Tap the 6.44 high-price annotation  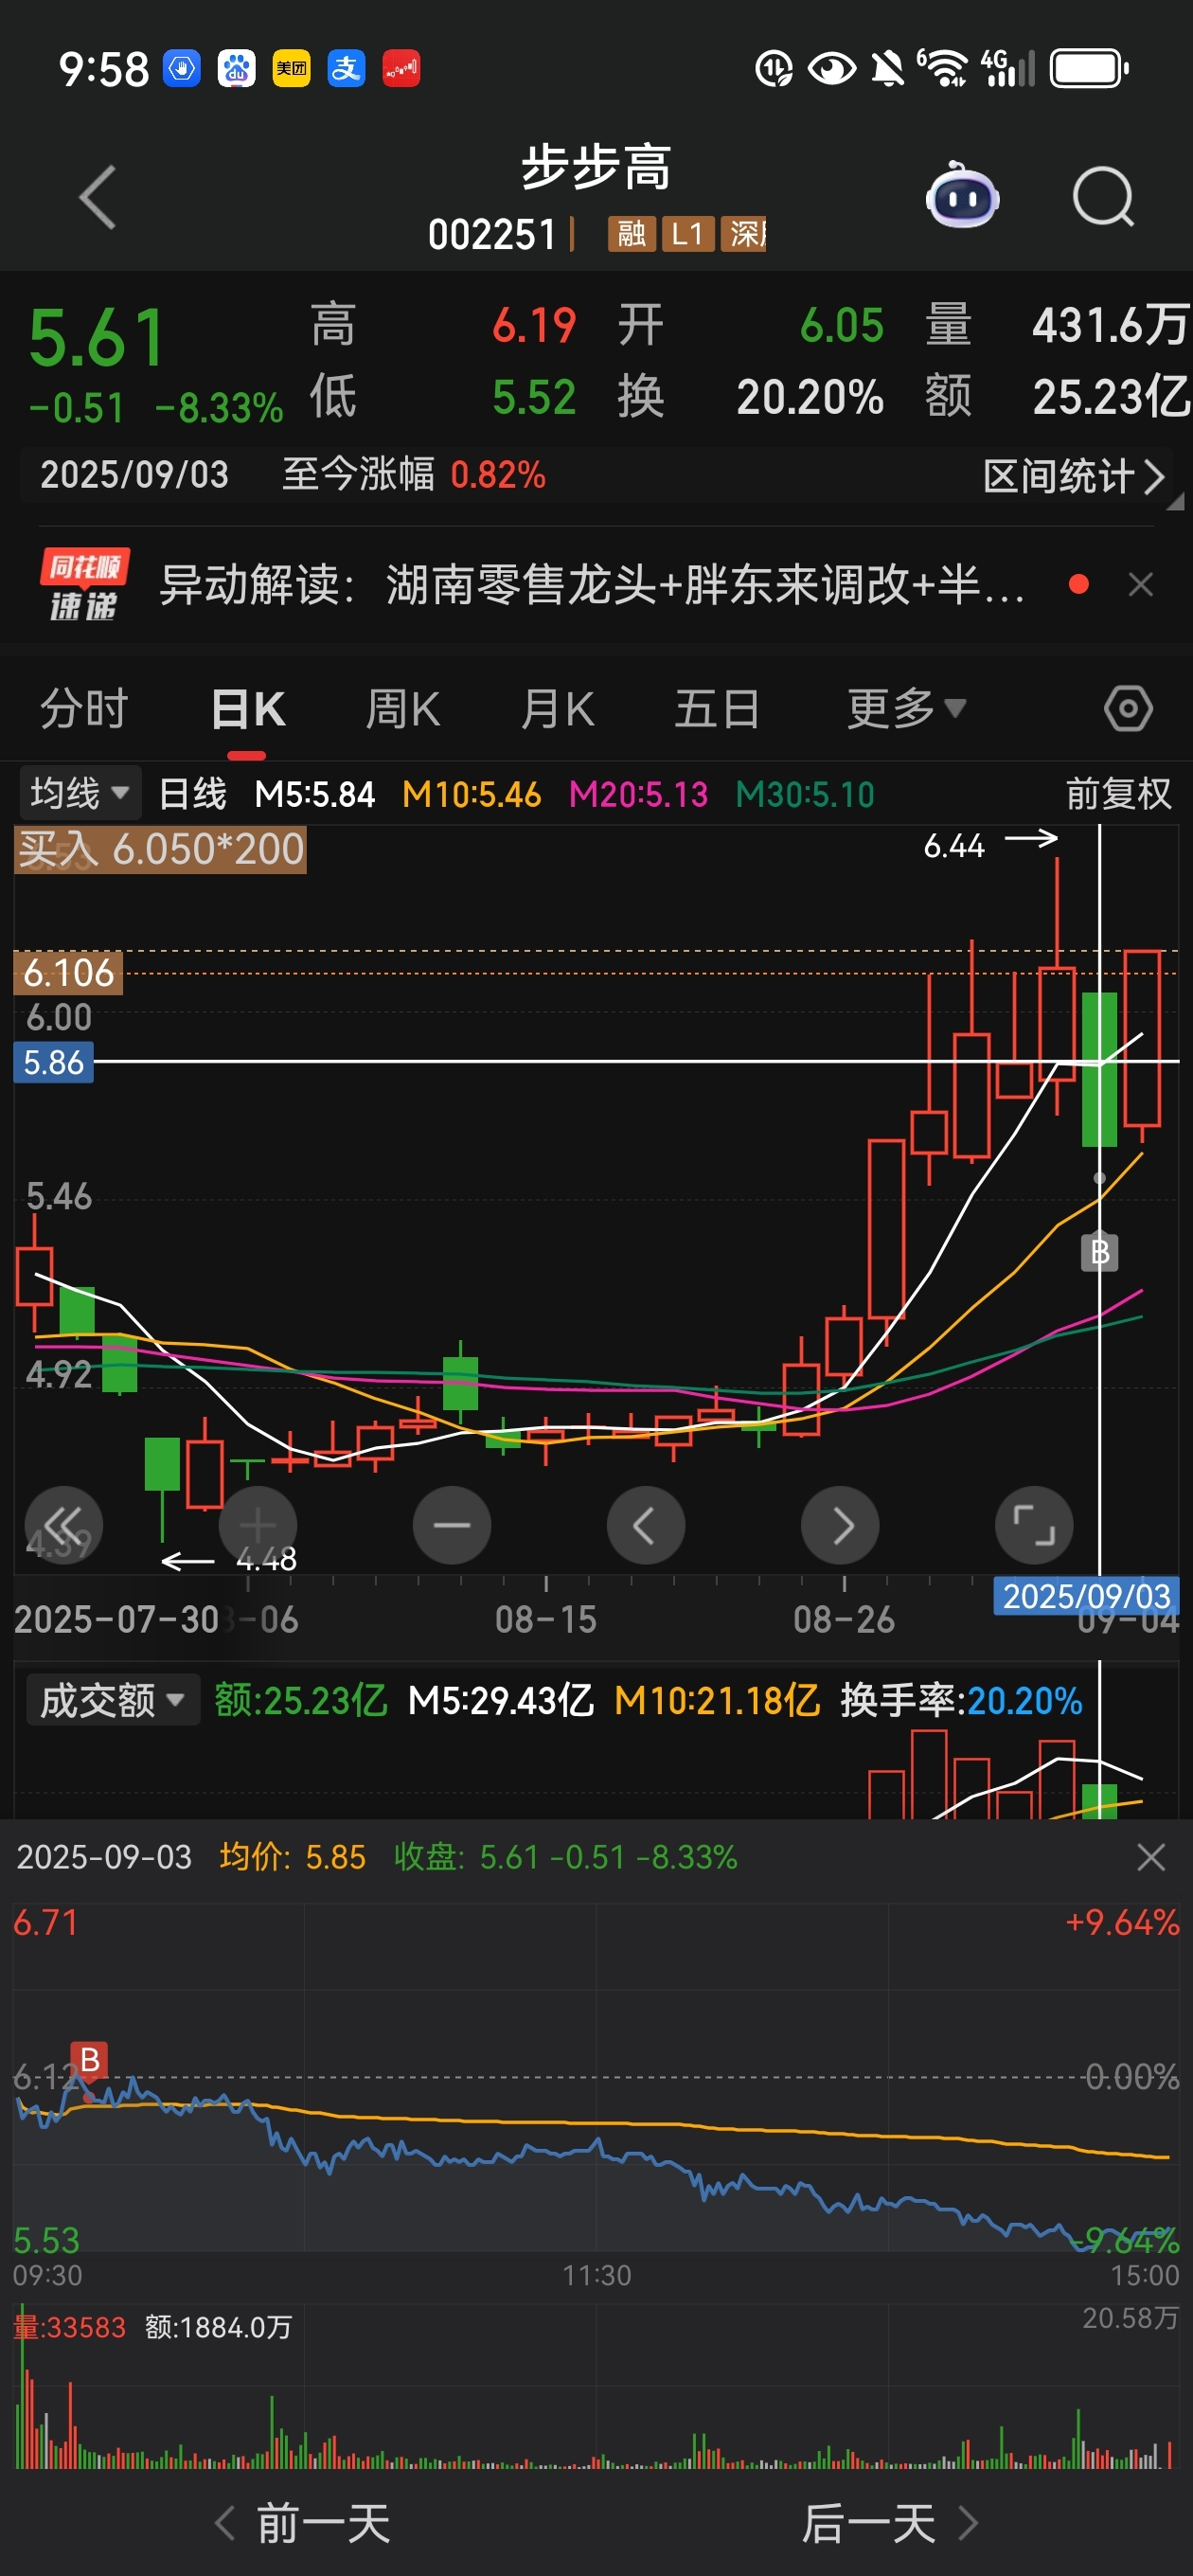[954, 846]
